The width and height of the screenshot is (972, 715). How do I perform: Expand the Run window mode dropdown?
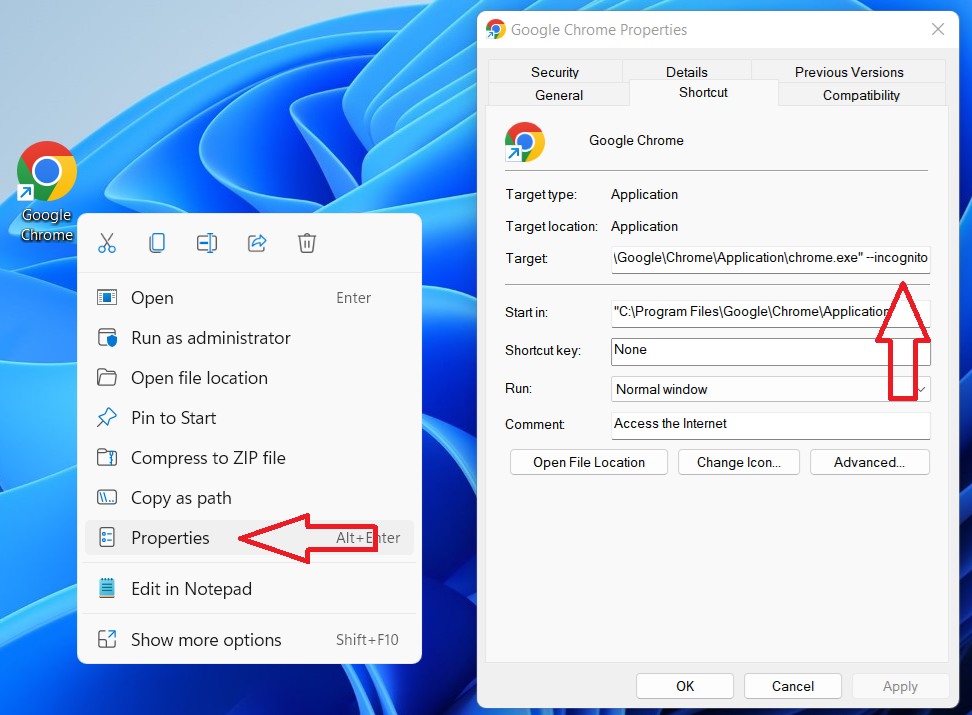[x=771, y=389]
